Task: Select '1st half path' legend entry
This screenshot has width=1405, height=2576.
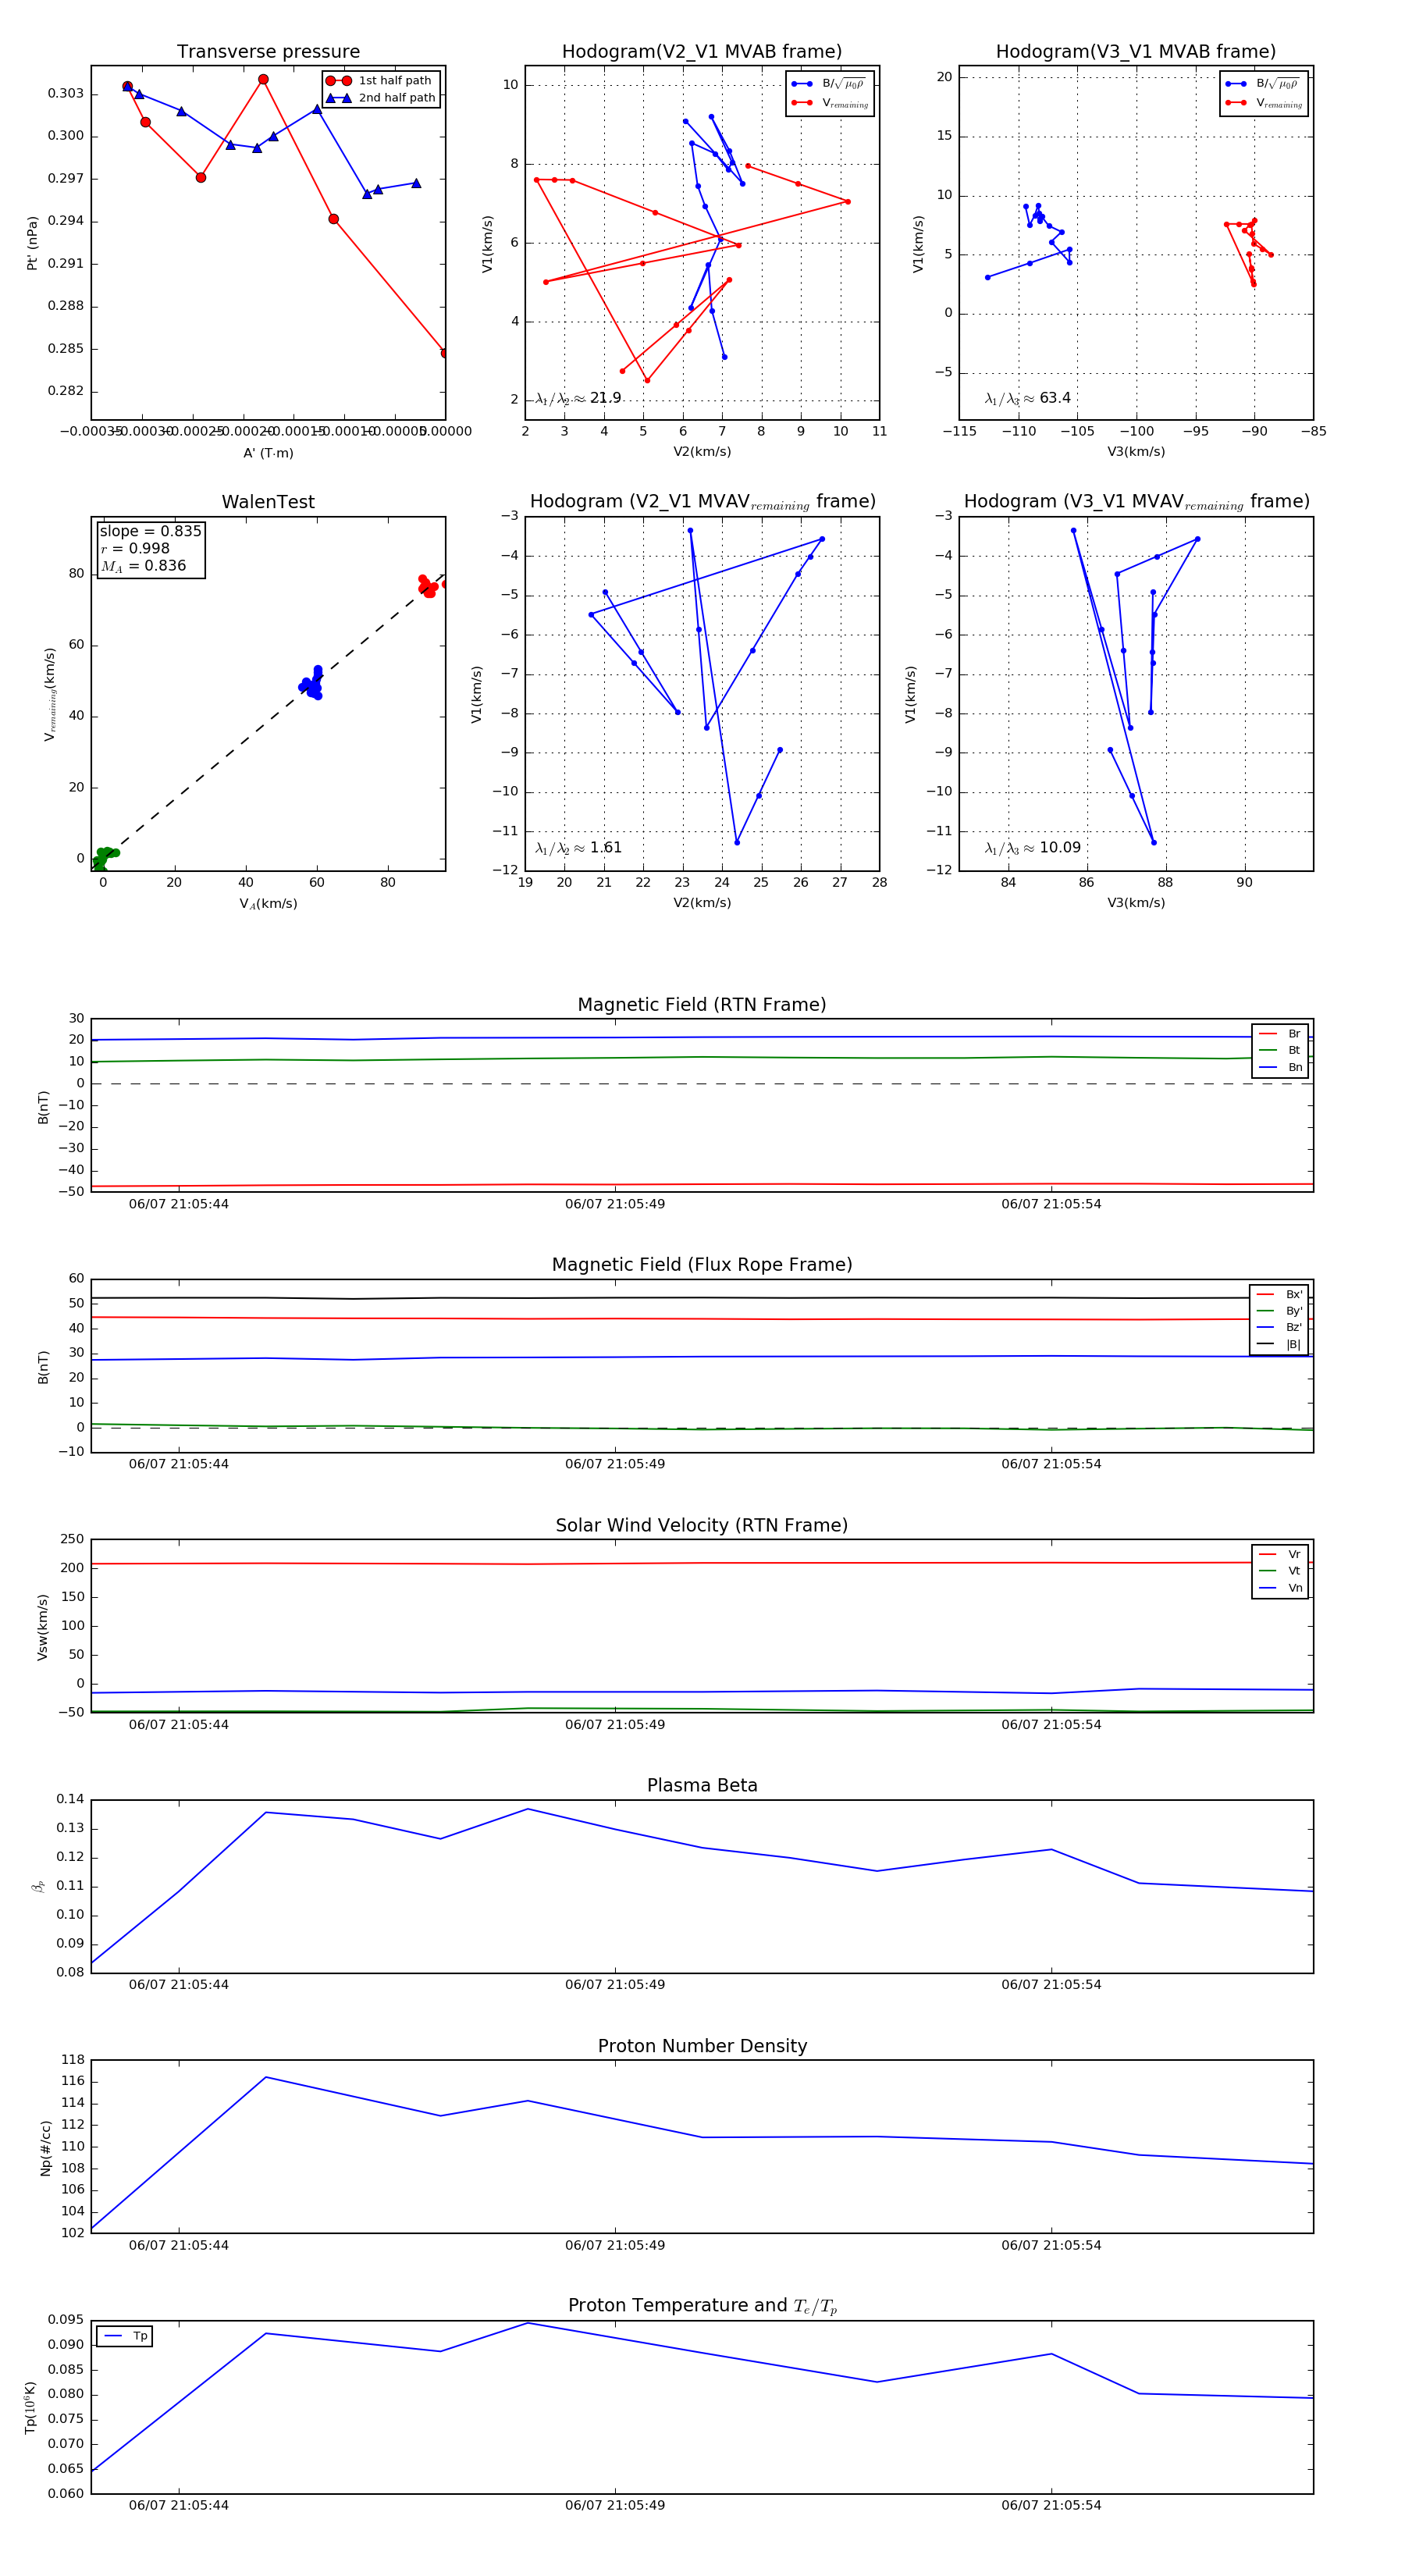Action: coord(379,81)
